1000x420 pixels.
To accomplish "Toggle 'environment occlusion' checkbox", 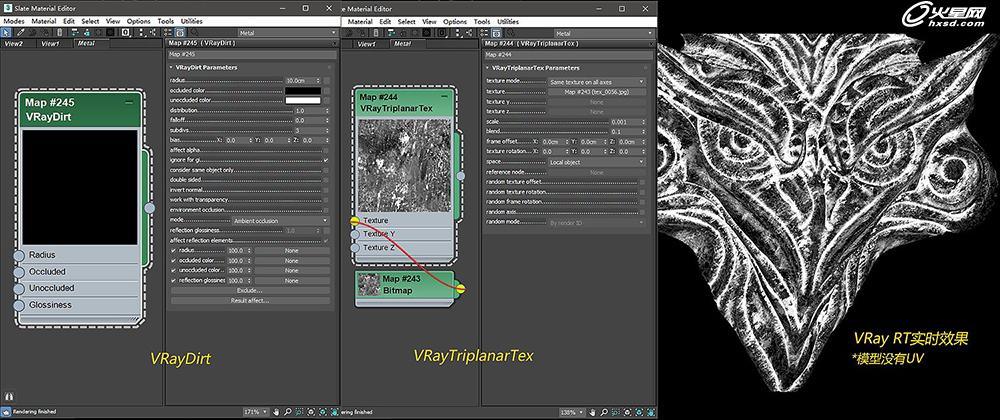I will 326,210.
